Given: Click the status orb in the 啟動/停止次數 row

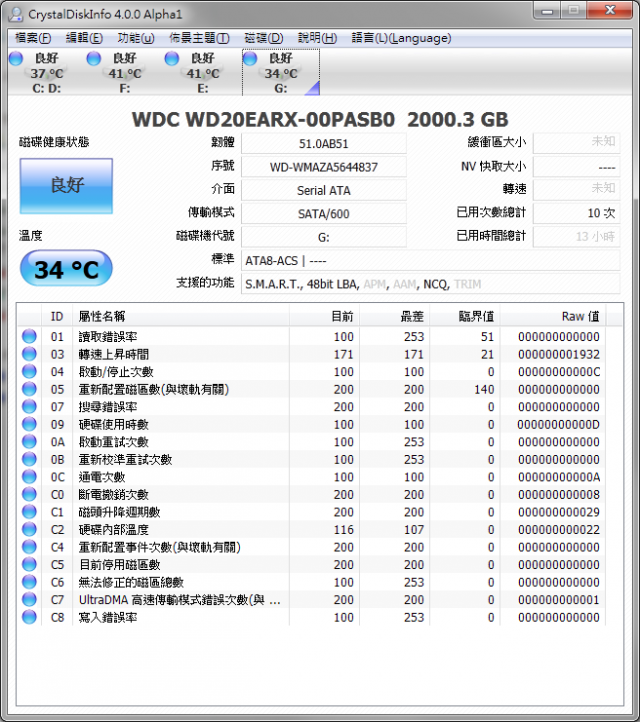Looking at the screenshot, I should tap(29, 371).
